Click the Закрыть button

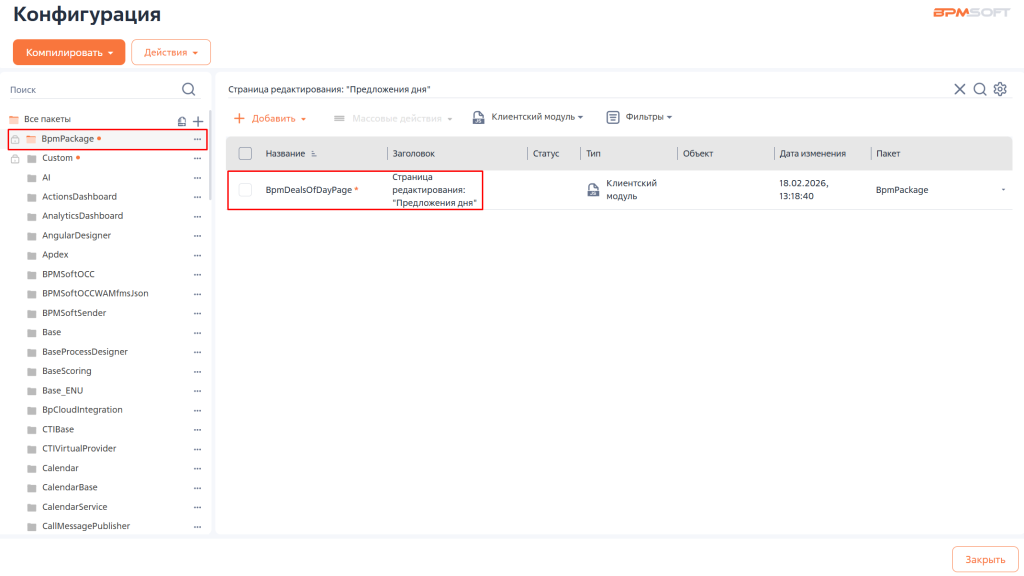[984, 560]
